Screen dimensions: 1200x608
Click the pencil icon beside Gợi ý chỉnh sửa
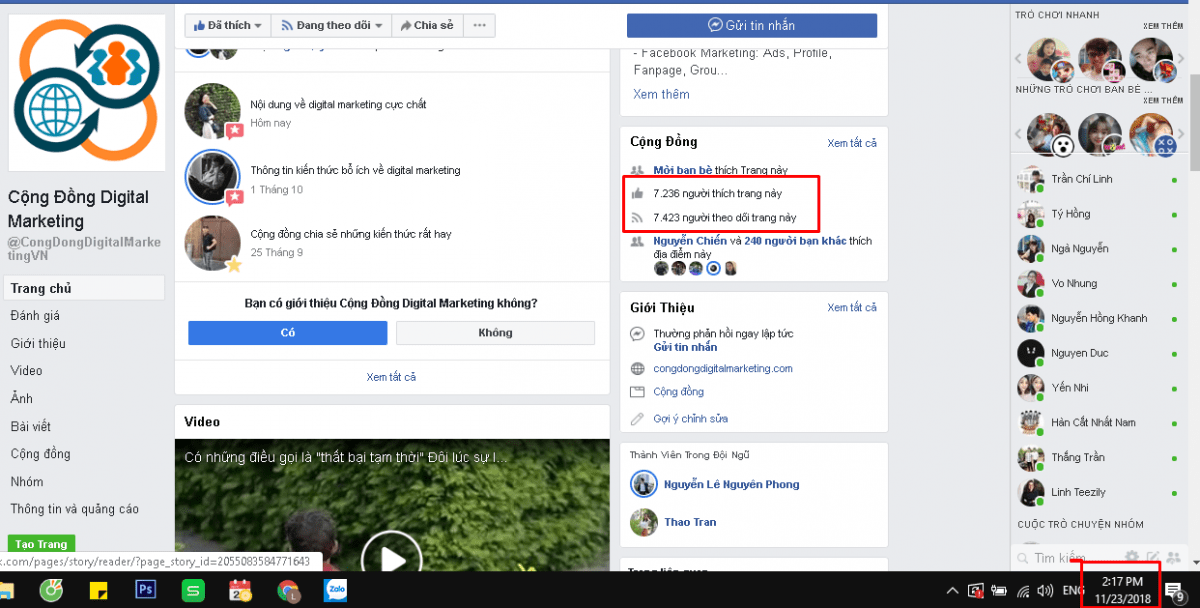[637, 418]
